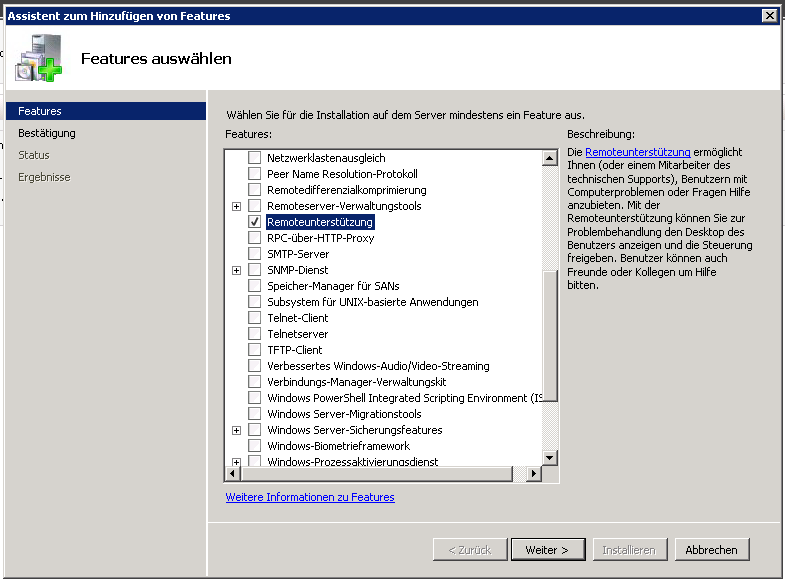Open the Remoteunterstützung description link

637,152
